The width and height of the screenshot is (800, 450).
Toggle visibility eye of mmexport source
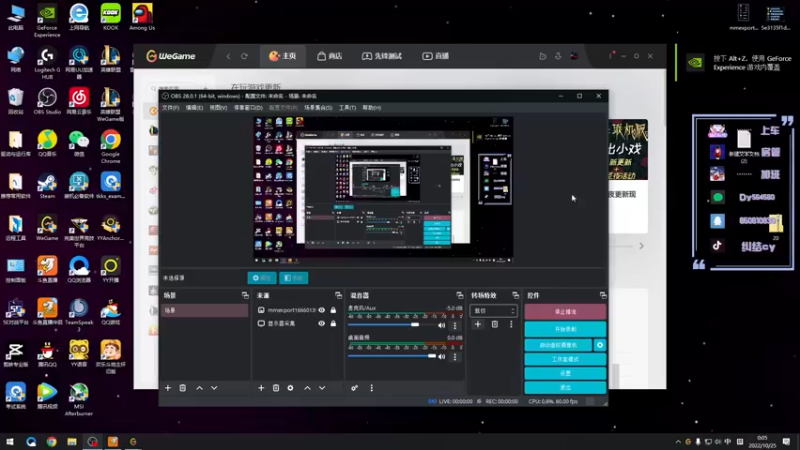321,310
